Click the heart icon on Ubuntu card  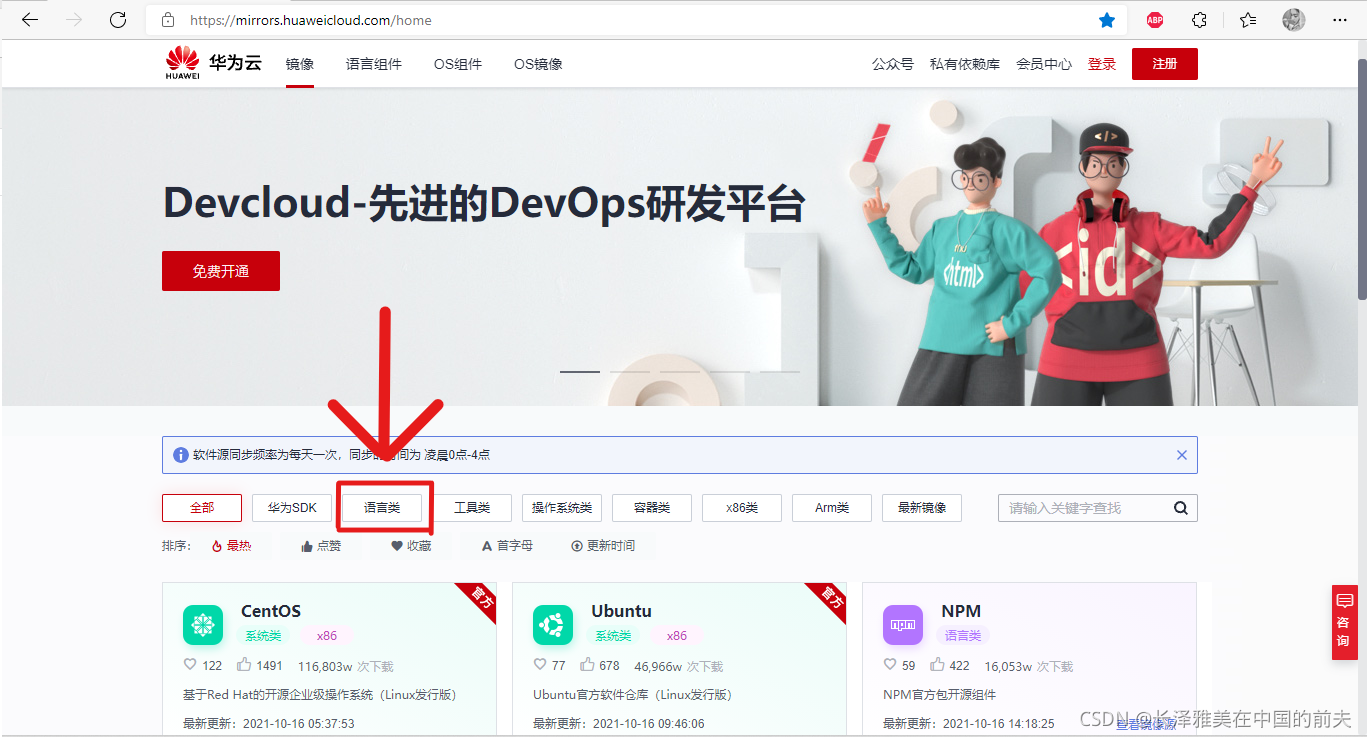pyautogui.click(x=540, y=665)
